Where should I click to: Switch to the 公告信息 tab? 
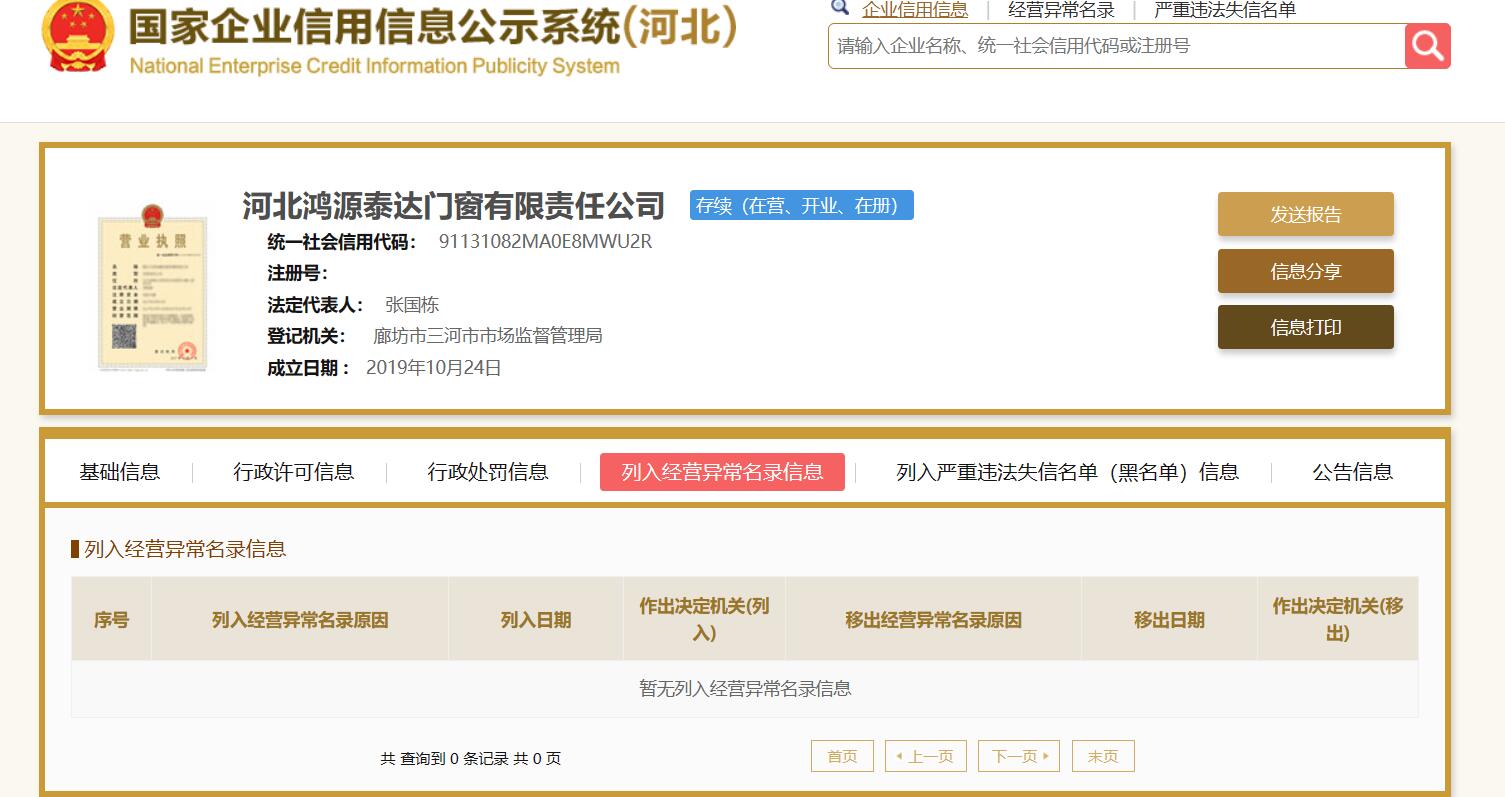pos(1353,472)
